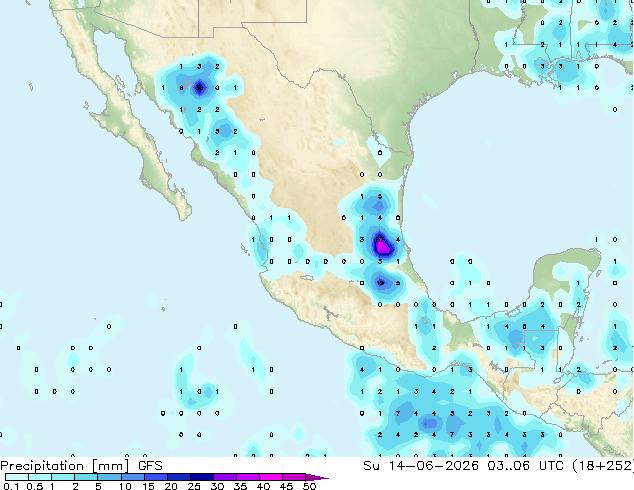
Task: Click the 'Su 14-06-2026' date text
Action: (x=421, y=466)
